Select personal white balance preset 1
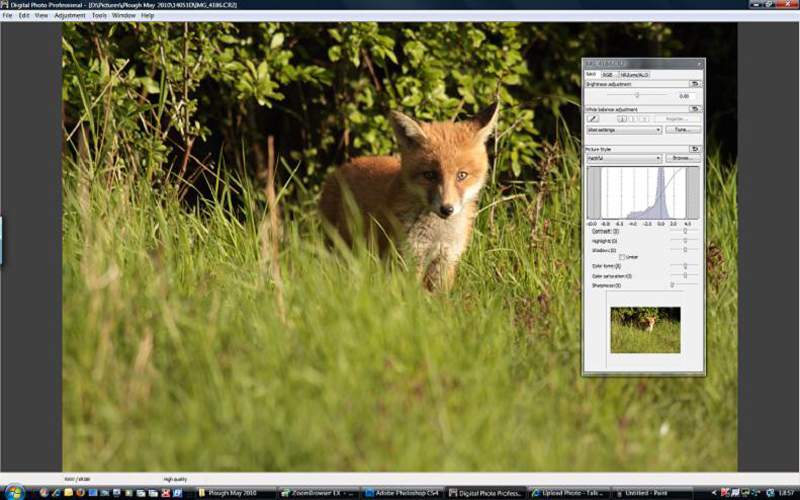The image size is (800, 500). (621, 119)
